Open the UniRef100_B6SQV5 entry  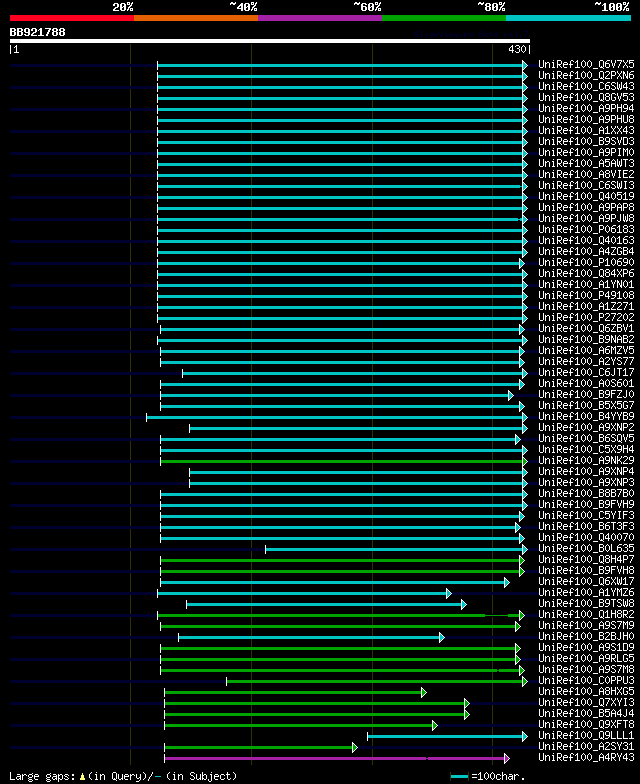pos(586,438)
